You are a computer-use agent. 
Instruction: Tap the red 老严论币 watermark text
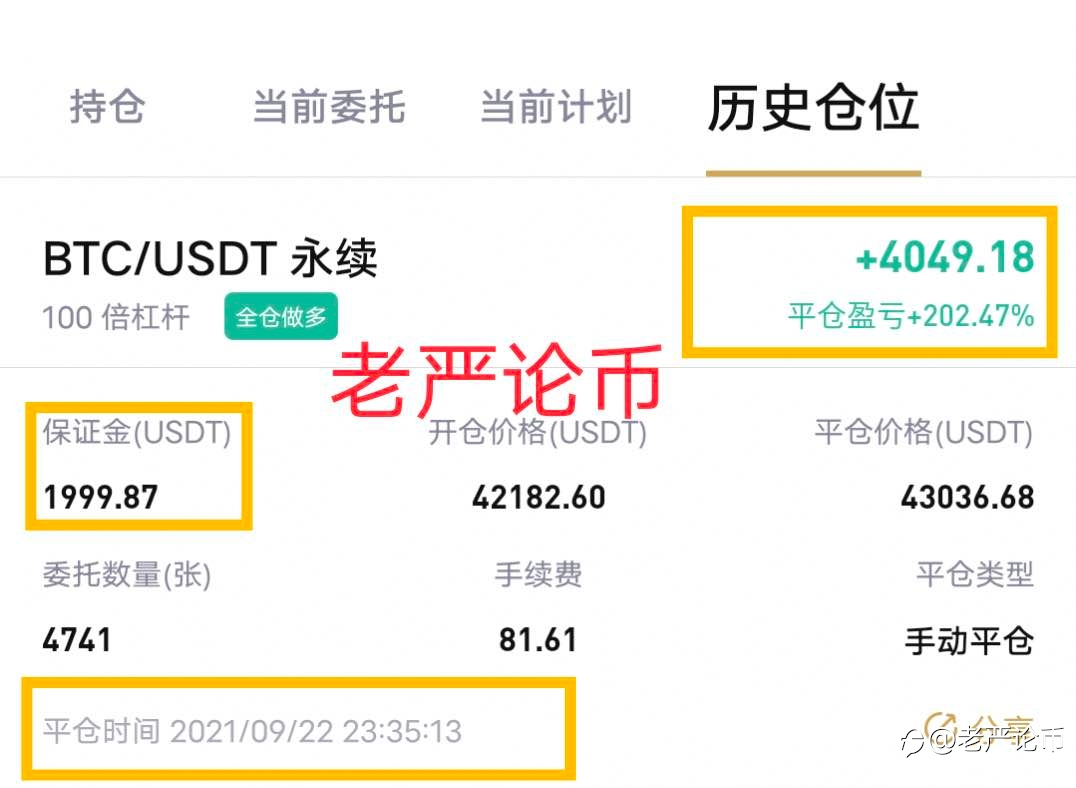coord(498,381)
